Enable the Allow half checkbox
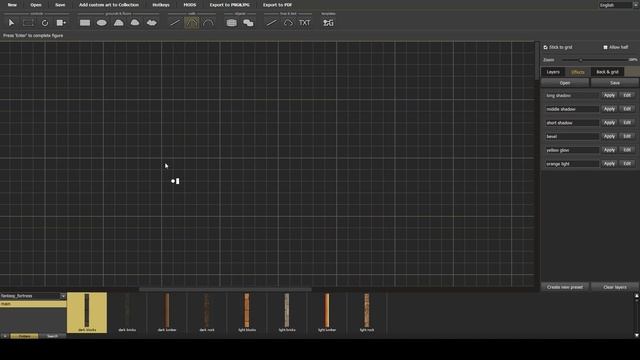The height and width of the screenshot is (360, 640). 605,47
